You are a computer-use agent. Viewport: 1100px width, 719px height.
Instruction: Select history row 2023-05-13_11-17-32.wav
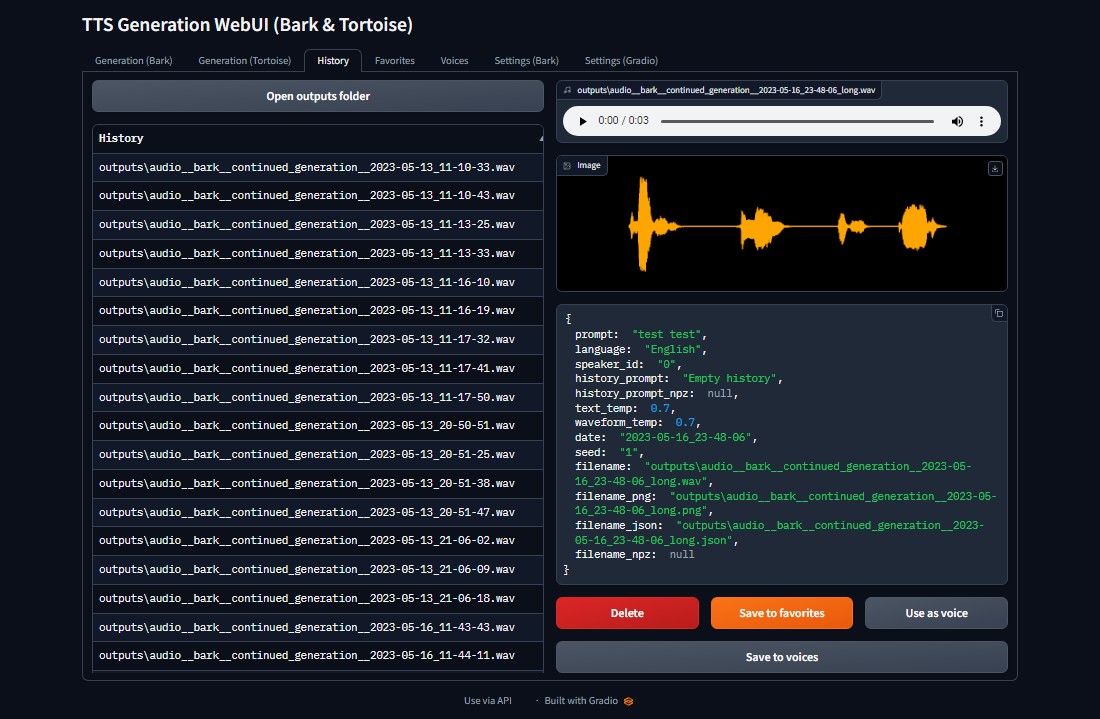point(318,340)
